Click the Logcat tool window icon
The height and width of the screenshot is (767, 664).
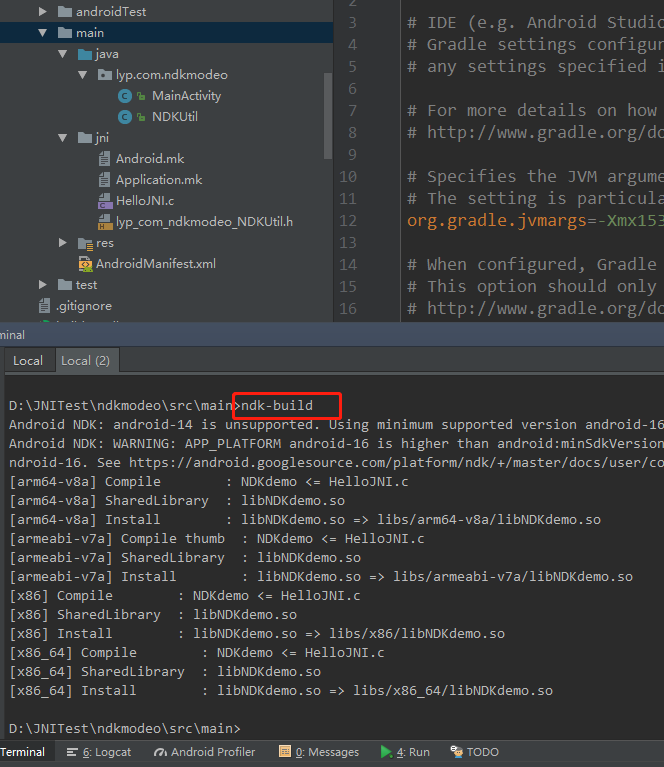coord(72,752)
